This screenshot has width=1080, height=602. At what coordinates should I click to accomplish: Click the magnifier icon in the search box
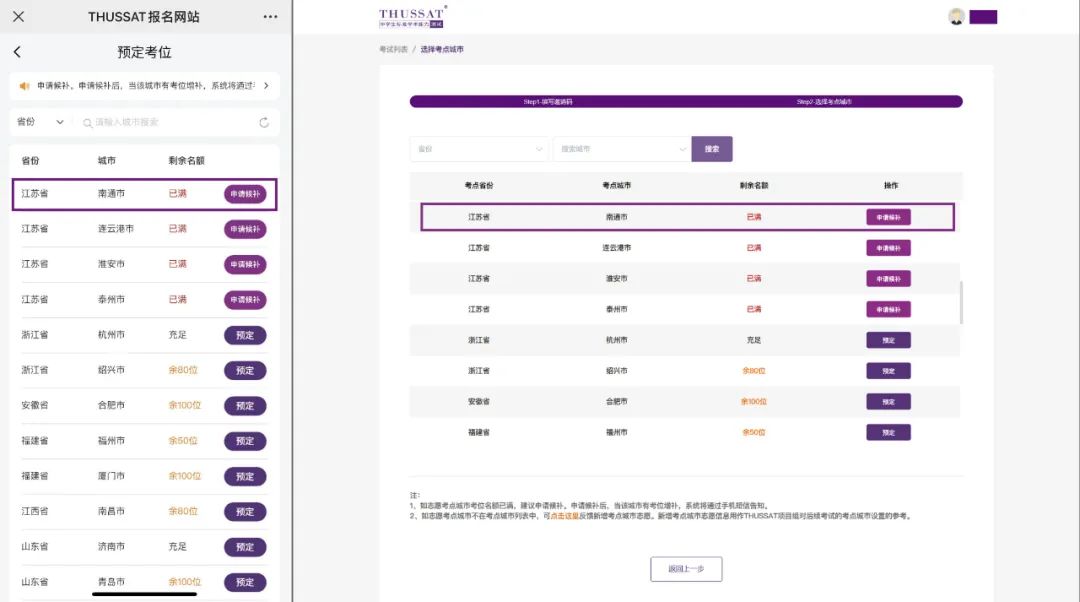coord(88,121)
